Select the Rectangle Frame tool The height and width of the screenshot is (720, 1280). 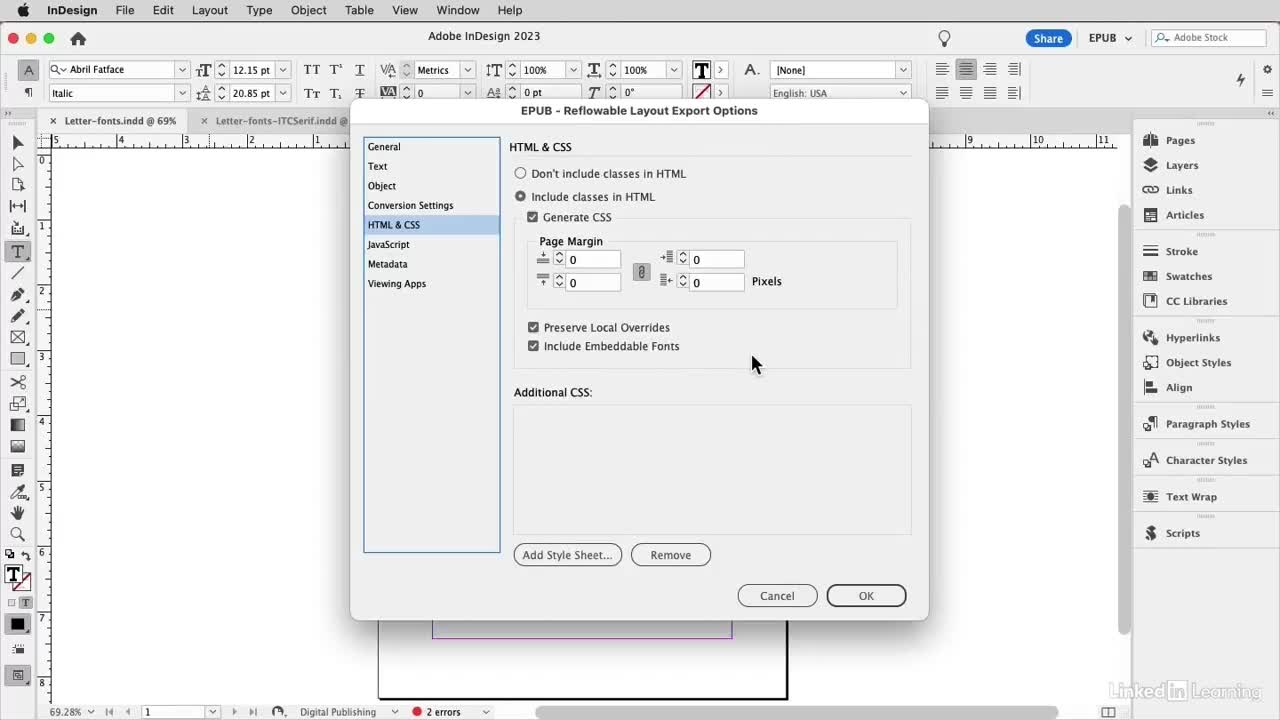pyautogui.click(x=17, y=338)
